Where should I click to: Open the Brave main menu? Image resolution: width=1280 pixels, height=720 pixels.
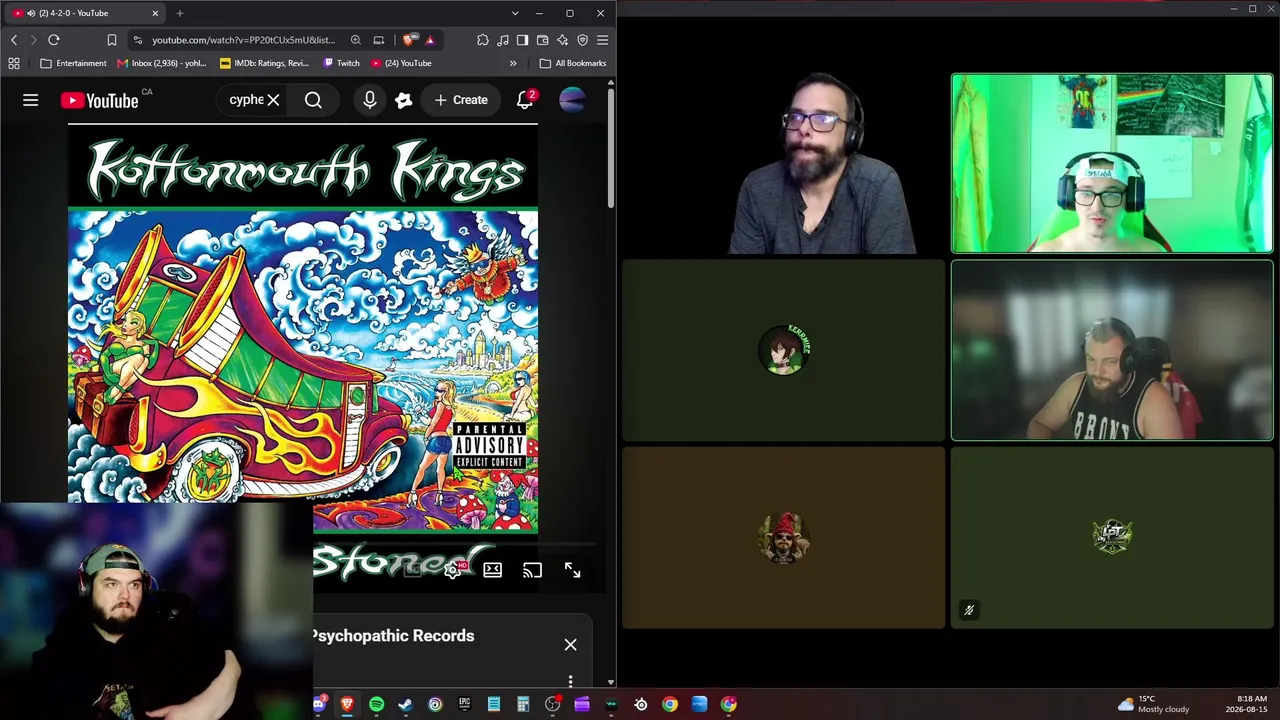pos(602,40)
